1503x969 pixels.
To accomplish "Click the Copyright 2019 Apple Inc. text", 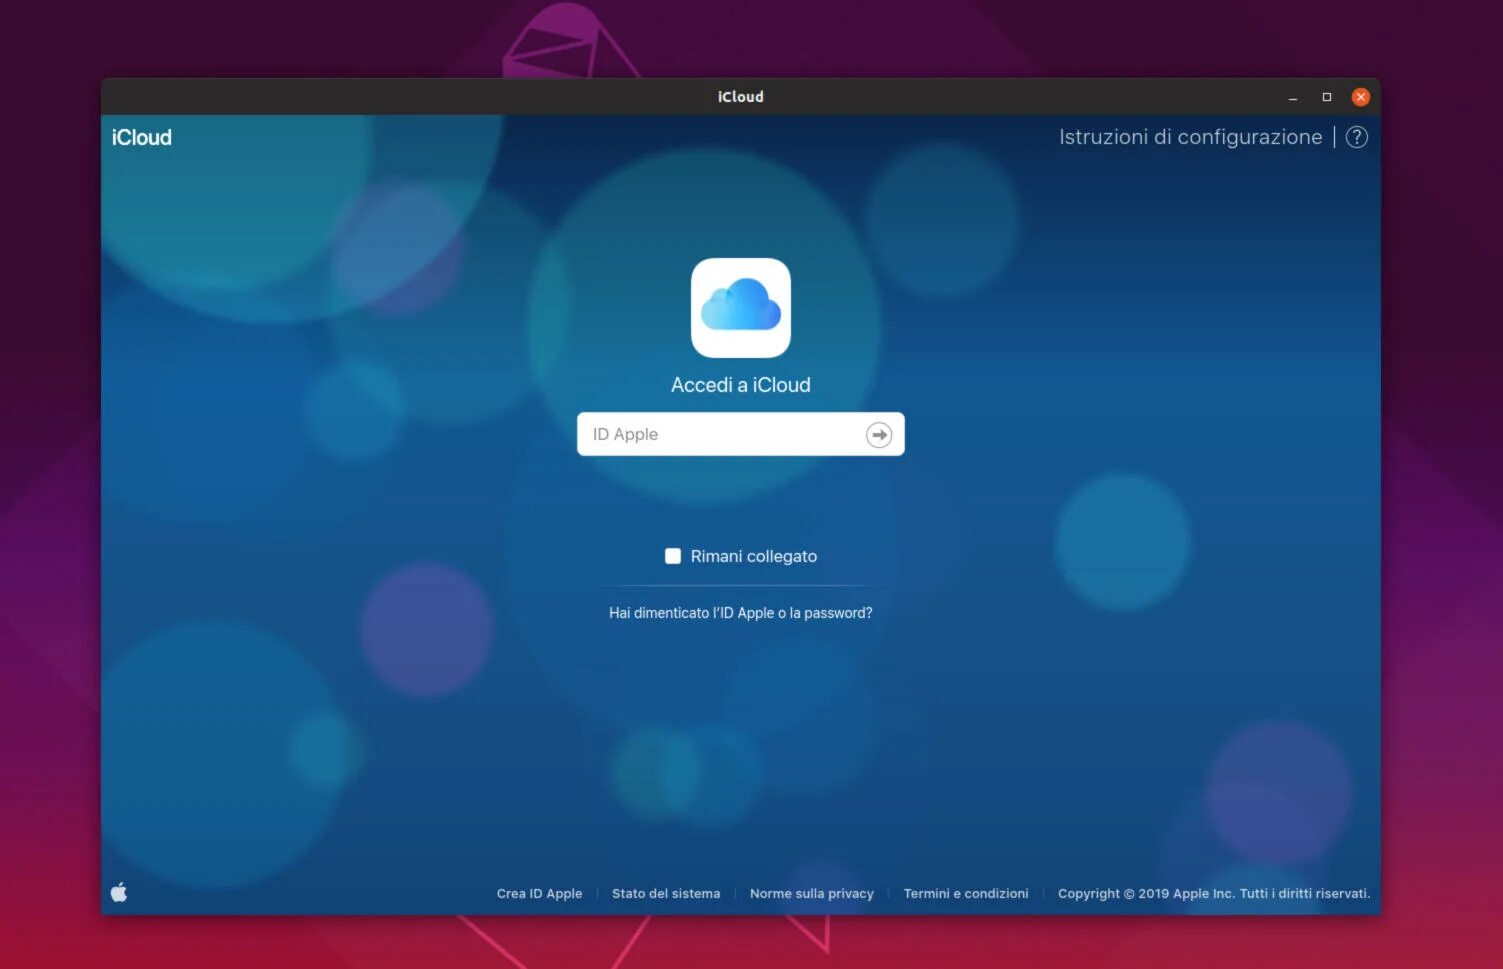I will point(1214,893).
